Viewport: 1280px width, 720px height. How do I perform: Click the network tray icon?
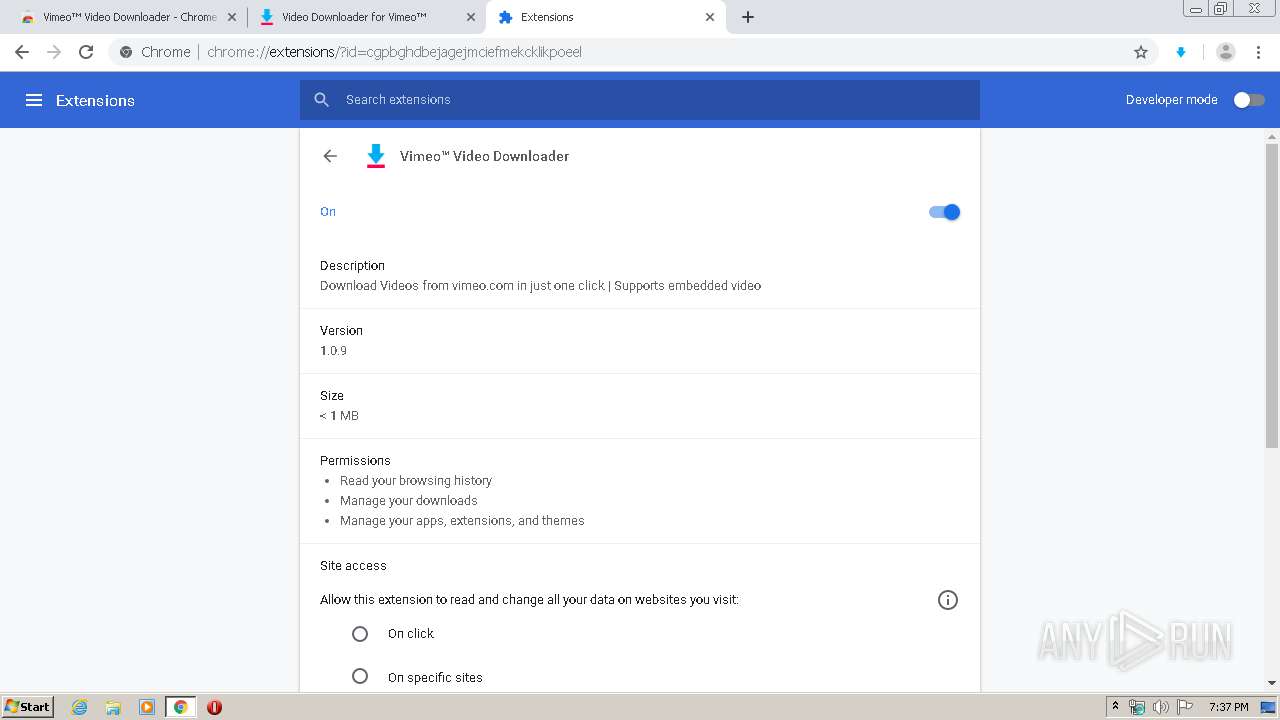click(x=1137, y=707)
